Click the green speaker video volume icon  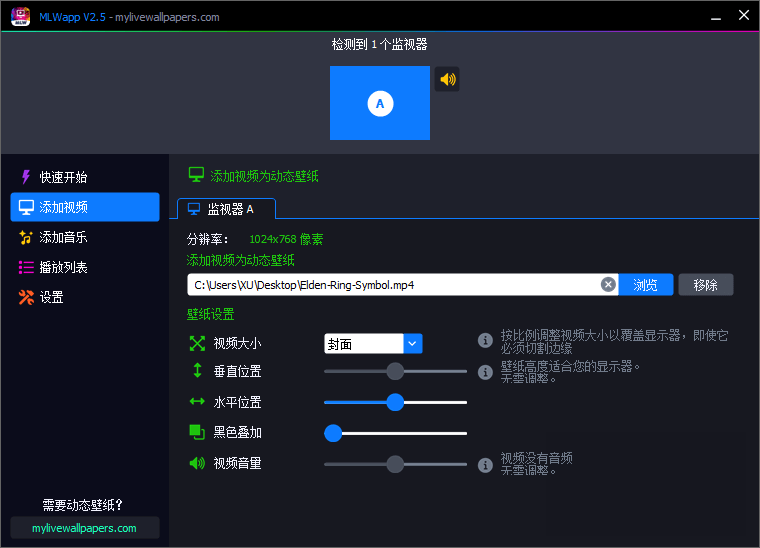(197, 463)
